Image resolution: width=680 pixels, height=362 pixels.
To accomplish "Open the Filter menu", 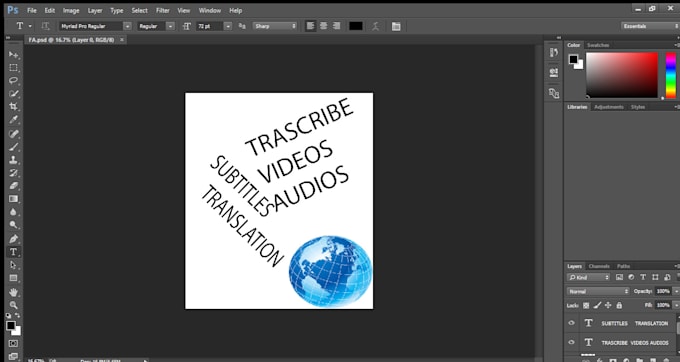I will click(163, 10).
